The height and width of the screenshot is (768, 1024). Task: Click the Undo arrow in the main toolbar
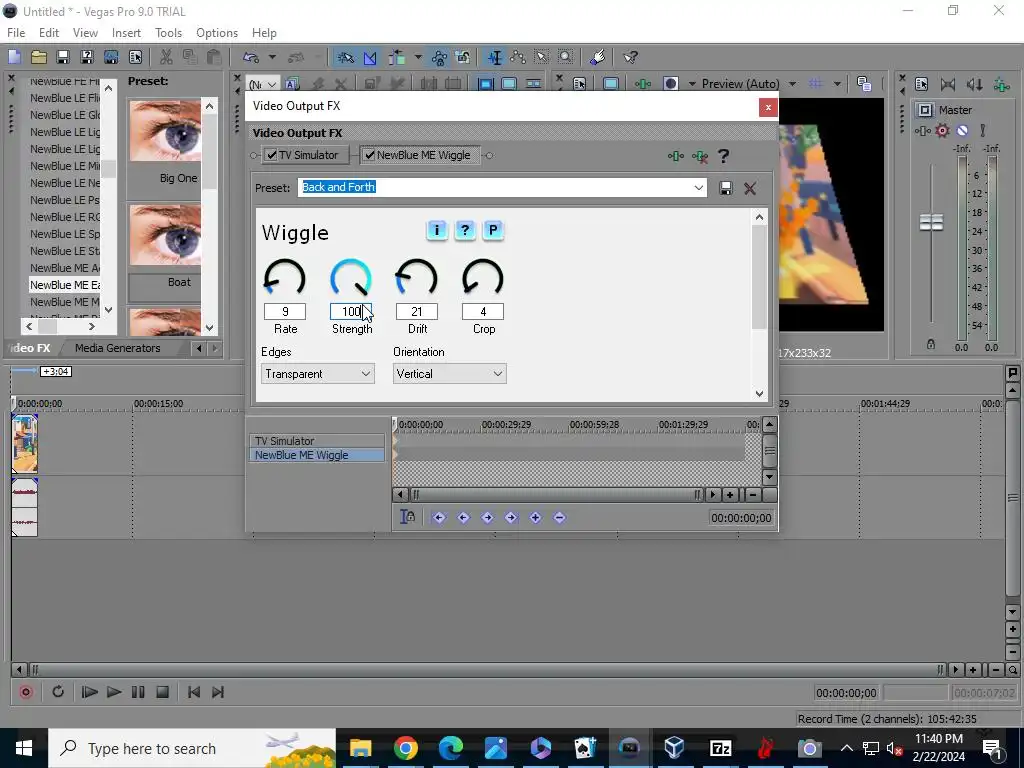click(251, 57)
